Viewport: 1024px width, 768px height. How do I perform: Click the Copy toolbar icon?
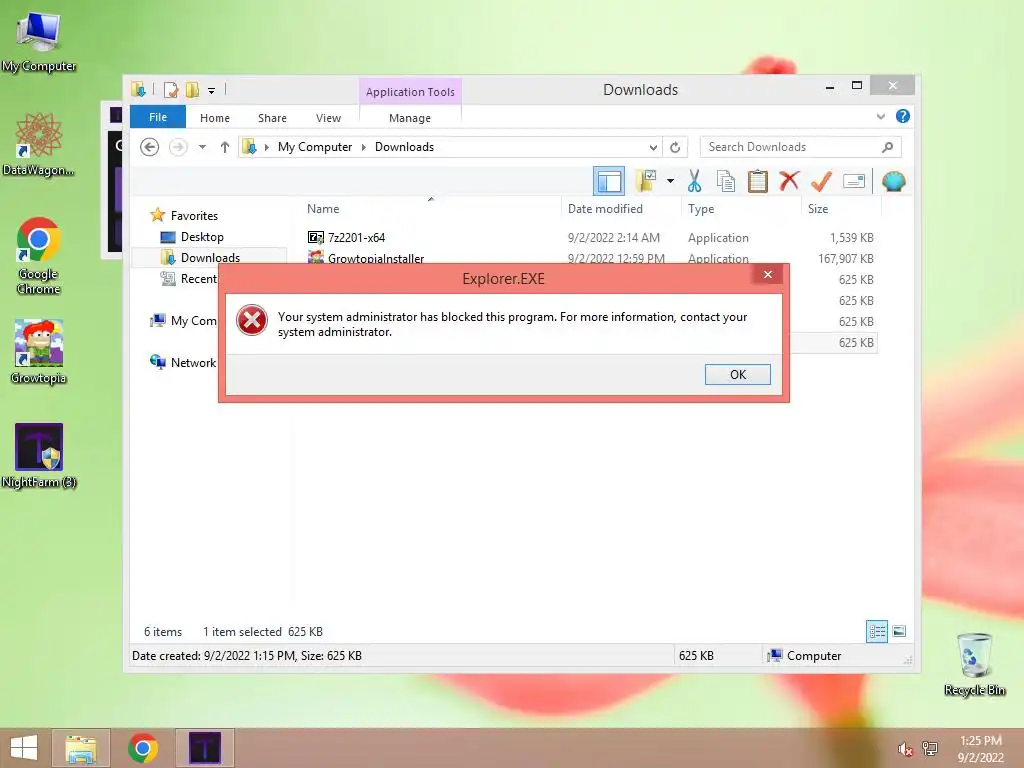(726, 181)
